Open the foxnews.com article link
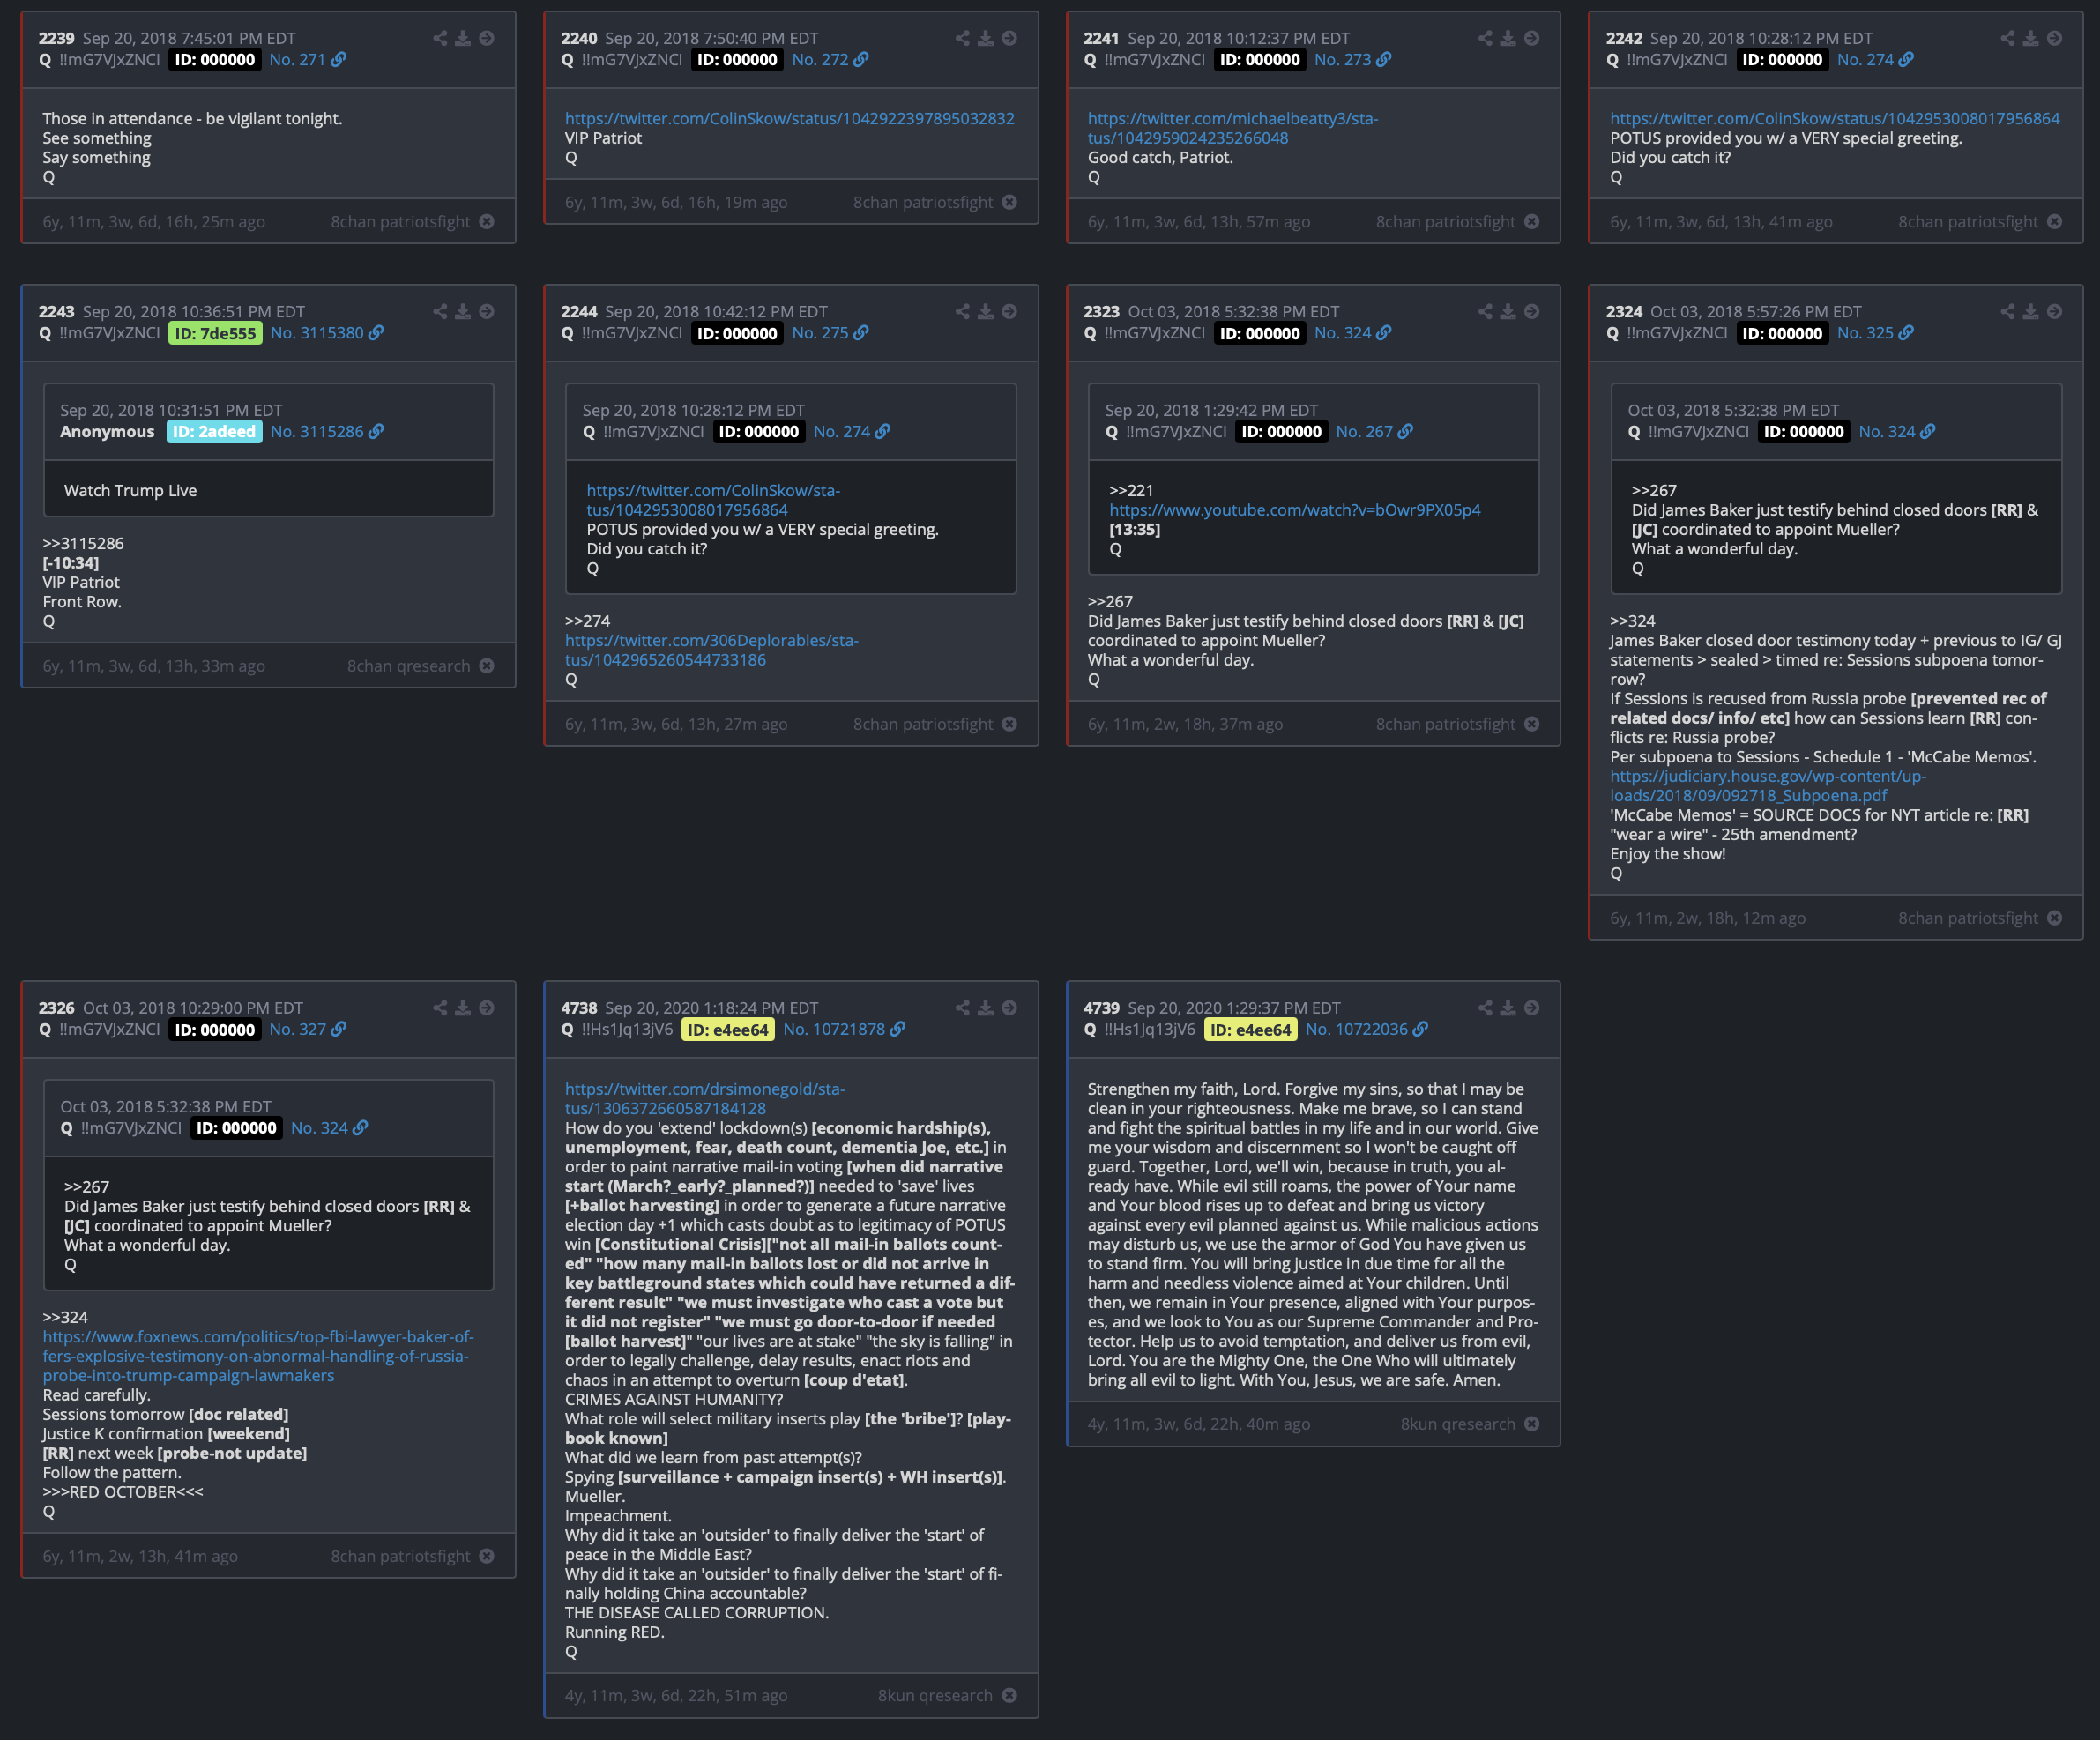 258,1356
